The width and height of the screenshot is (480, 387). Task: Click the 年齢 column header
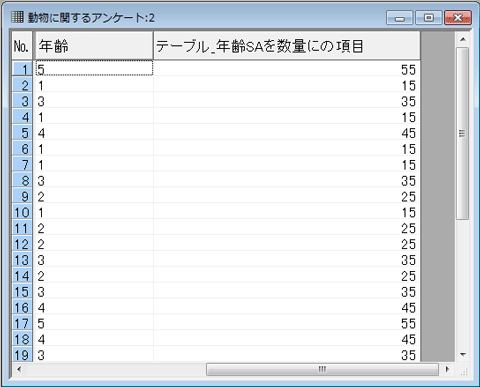94,46
